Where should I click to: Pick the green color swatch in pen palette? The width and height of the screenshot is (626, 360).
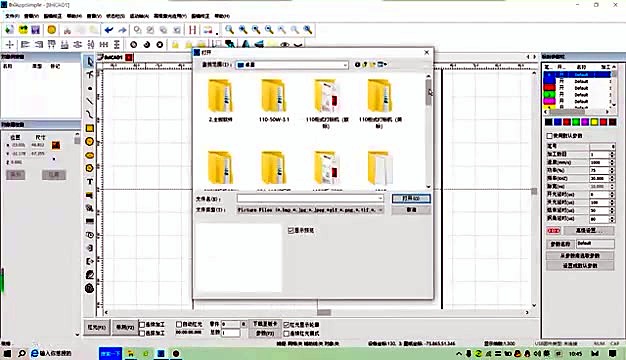(576, 122)
